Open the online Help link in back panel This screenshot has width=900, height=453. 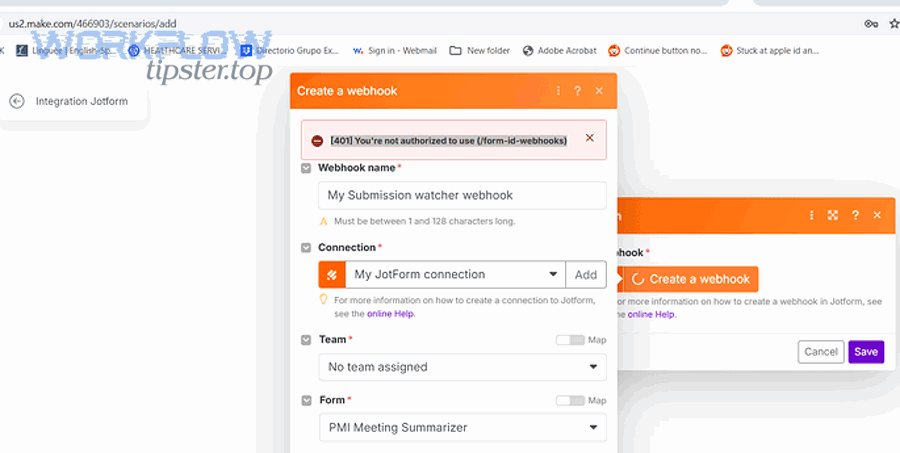(x=651, y=315)
